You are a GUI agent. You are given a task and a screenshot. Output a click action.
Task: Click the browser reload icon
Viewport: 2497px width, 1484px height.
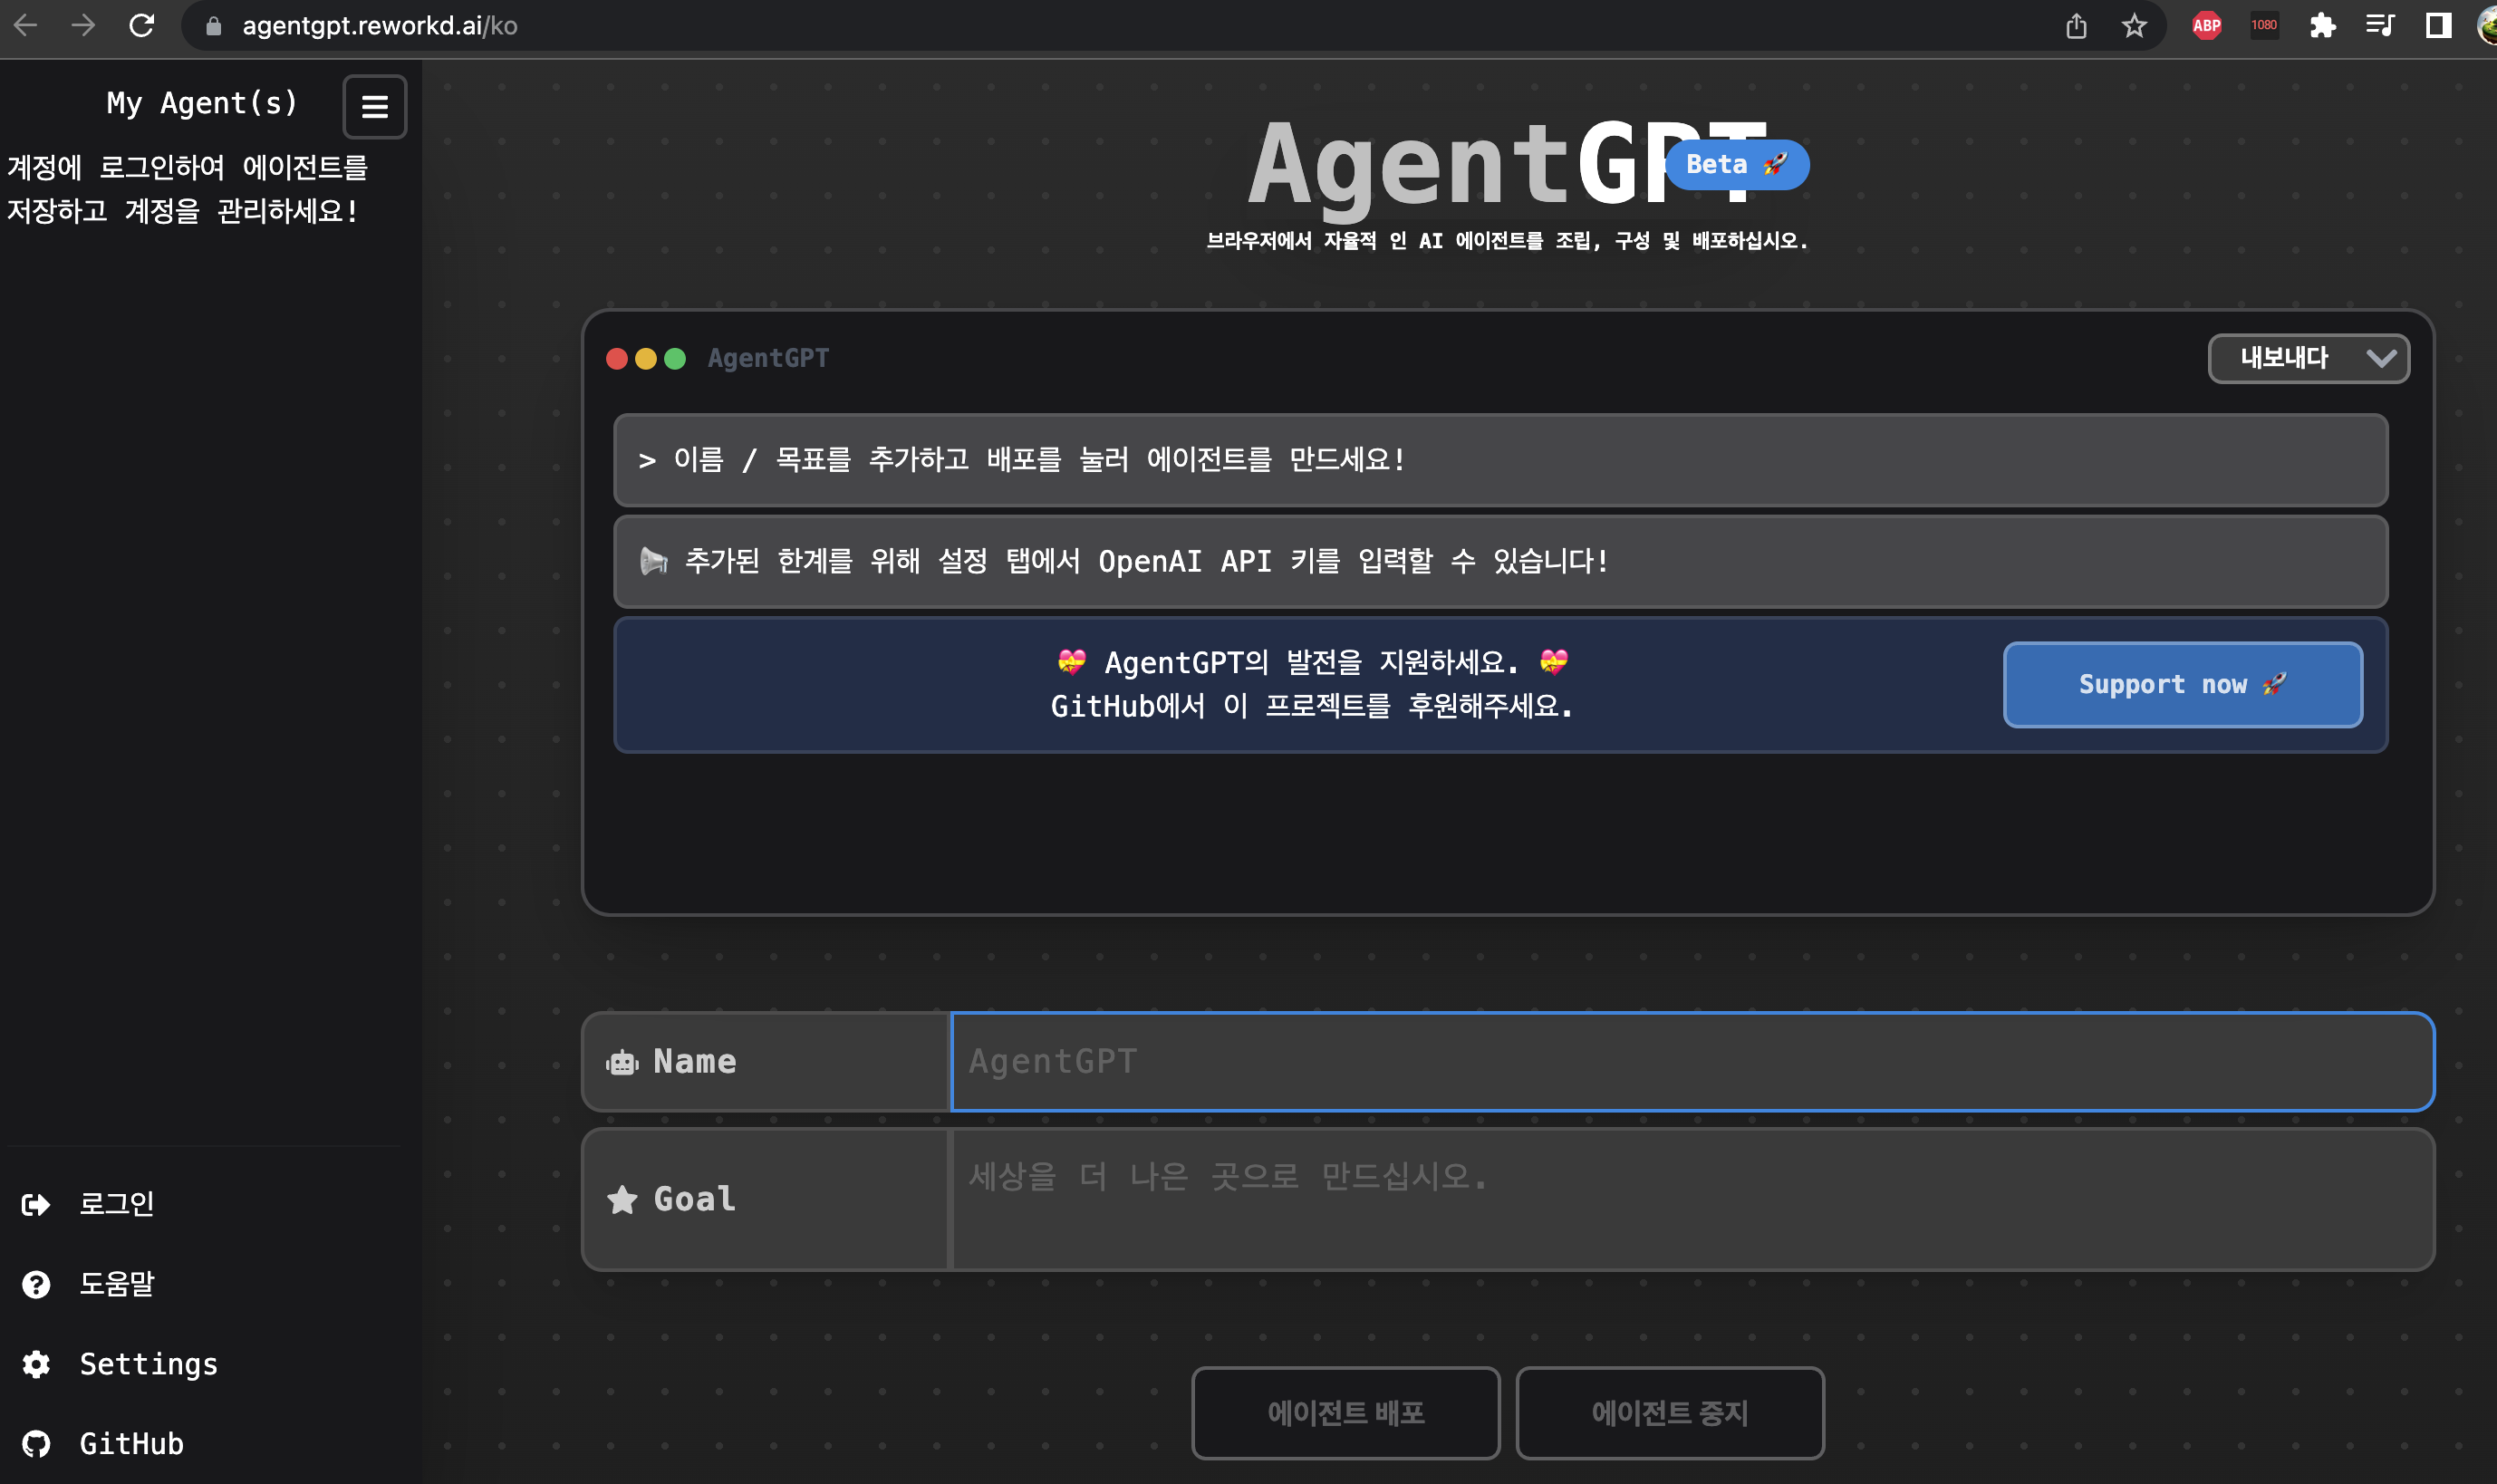point(142,26)
